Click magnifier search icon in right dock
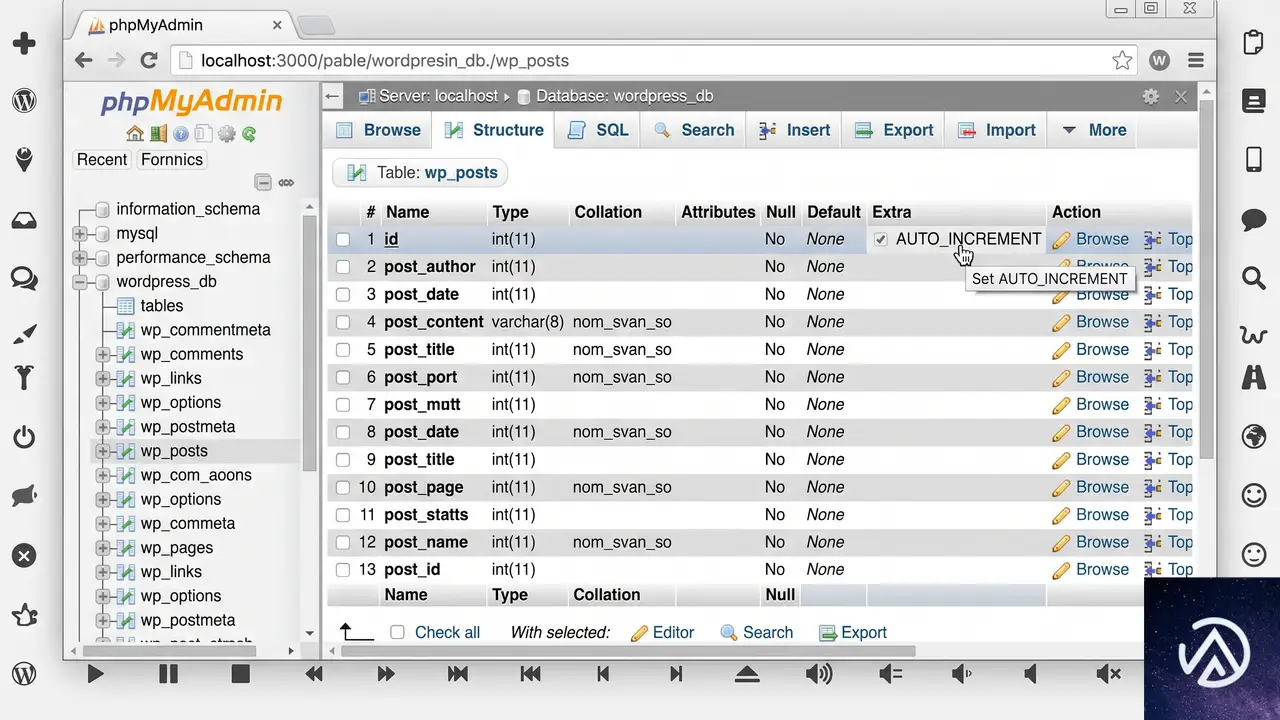The image size is (1280, 720). pos(1253,278)
